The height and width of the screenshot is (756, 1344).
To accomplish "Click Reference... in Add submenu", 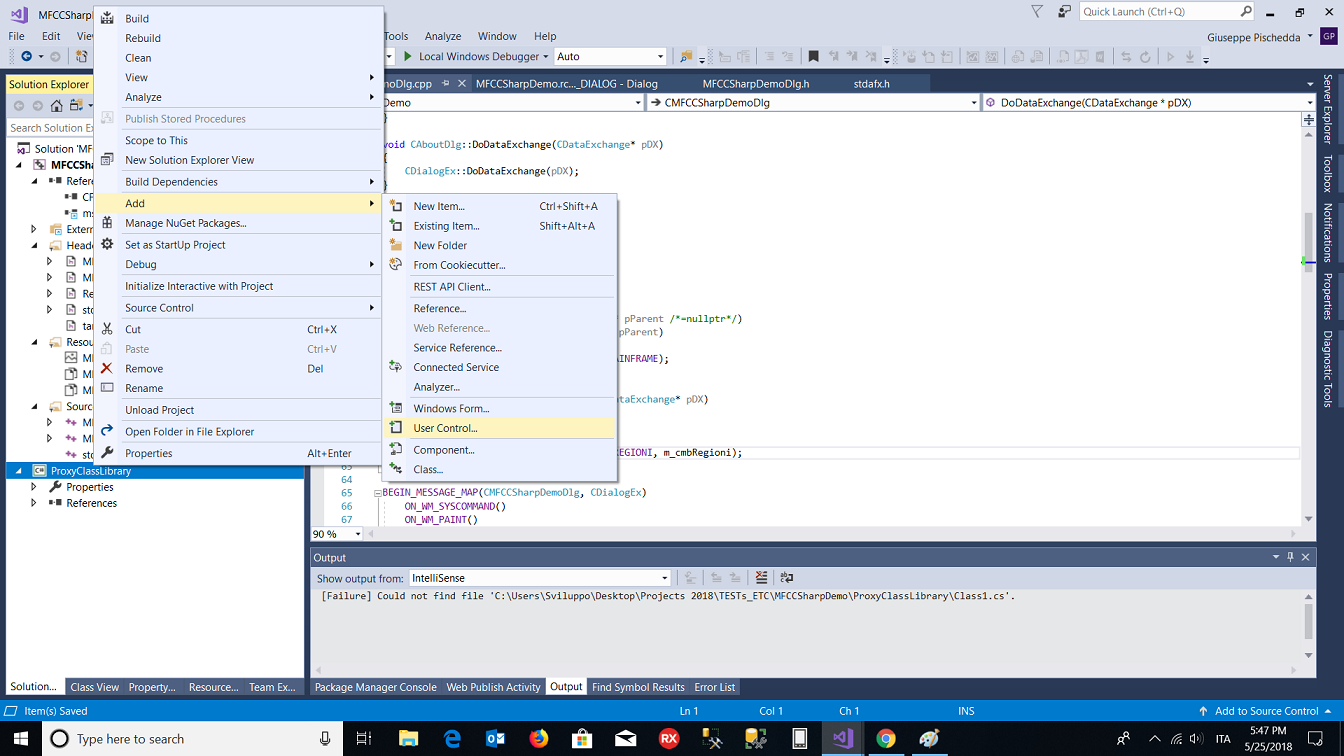I will coord(500,308).
